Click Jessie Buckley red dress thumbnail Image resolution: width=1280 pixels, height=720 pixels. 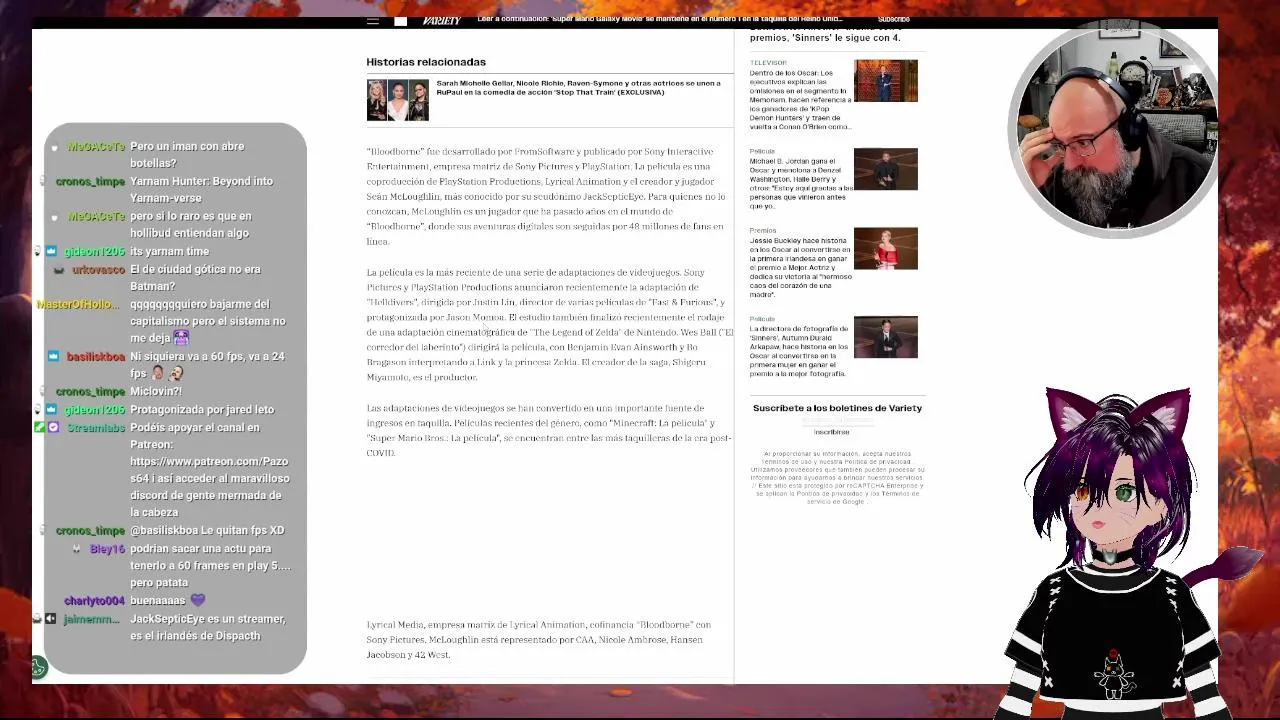pyautogui.click(x=885, y=249)
